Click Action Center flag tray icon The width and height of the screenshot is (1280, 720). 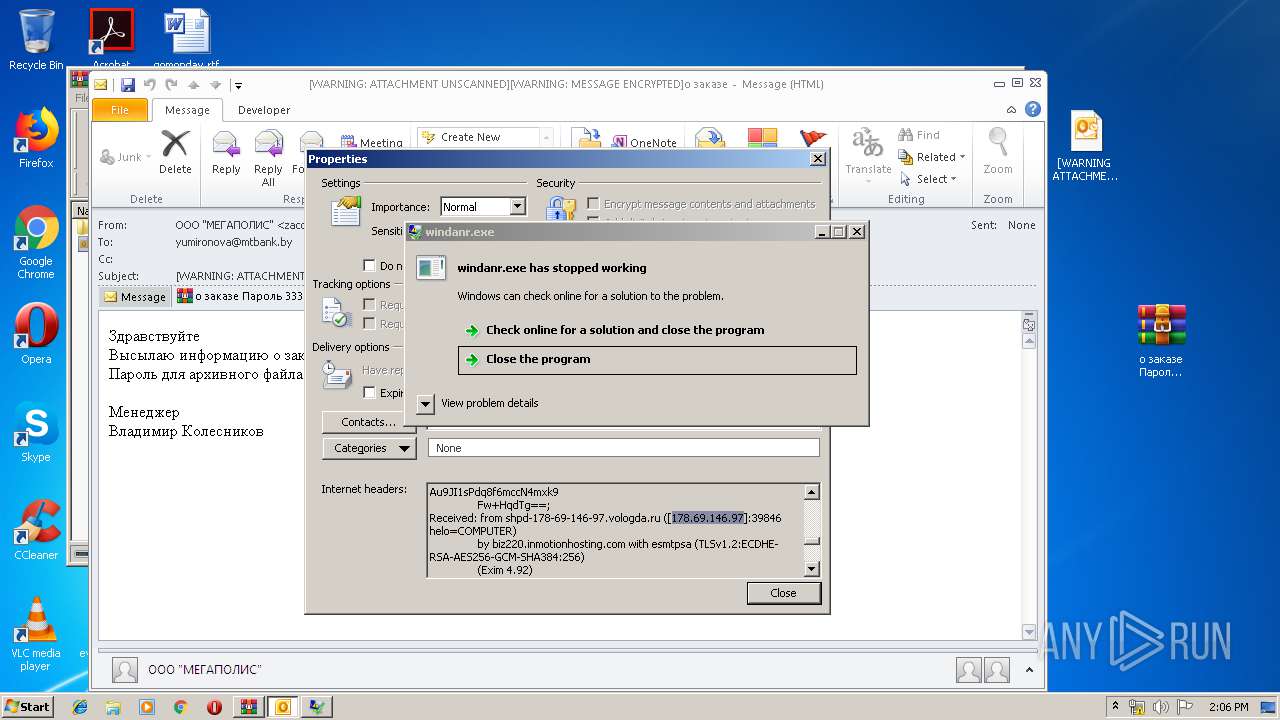1187,707
